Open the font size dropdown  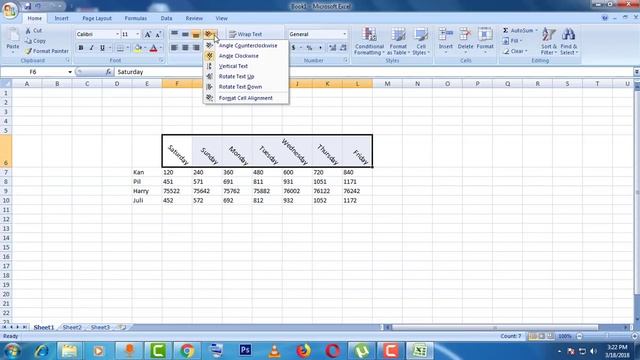(x=138, y=34)
